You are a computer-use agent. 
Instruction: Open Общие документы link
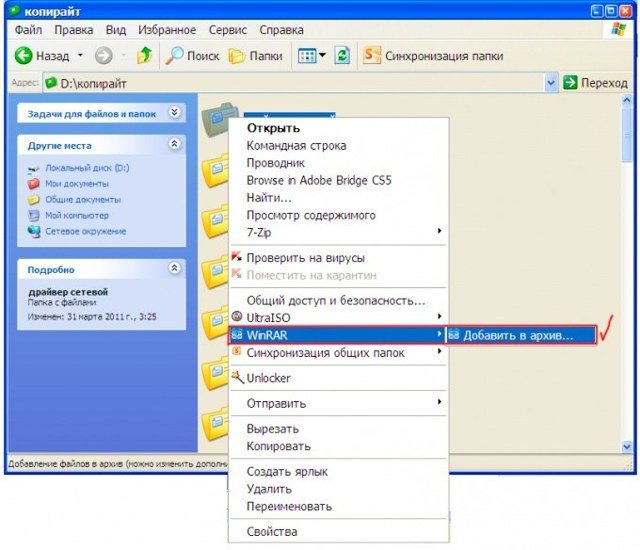click(83, 200)
